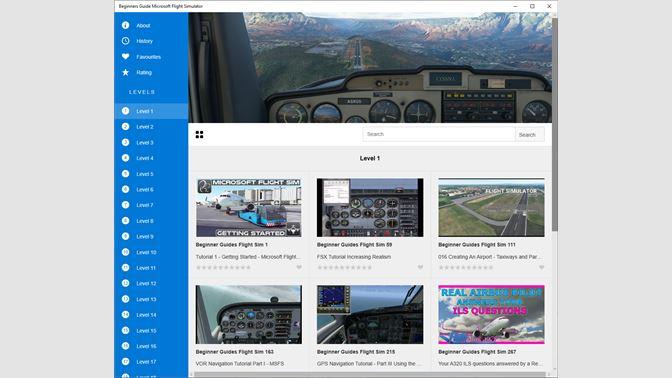Image resolution: width=672 pixels, height=378 pixels.
Task: Select the Level 9 number icon
Action: [x=125, y=236]
